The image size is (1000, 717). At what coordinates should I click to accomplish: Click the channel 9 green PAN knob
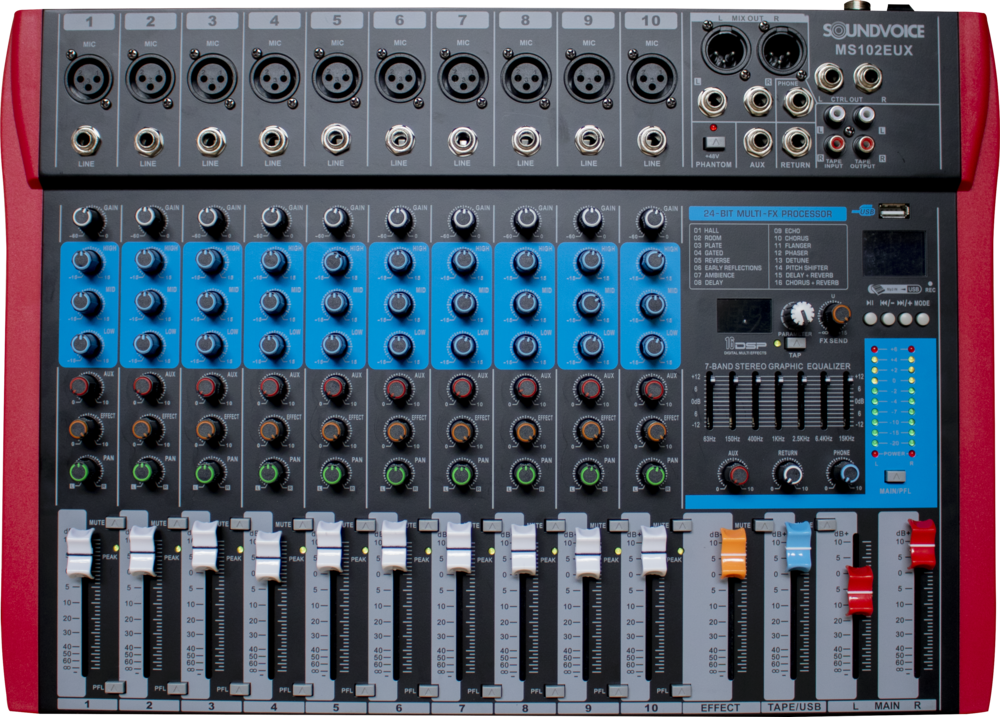pyautogui.click(x=589, y=475)
